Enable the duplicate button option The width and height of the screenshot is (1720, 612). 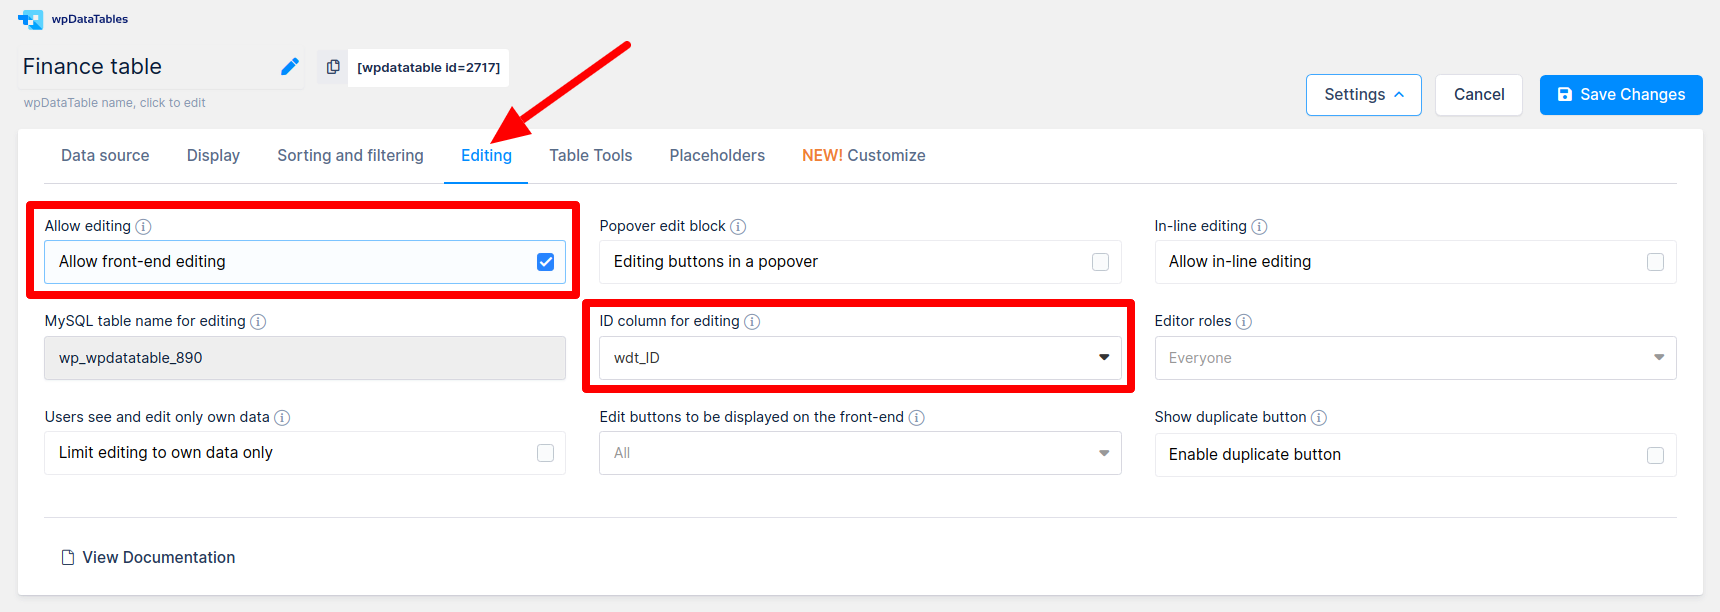1656,454
